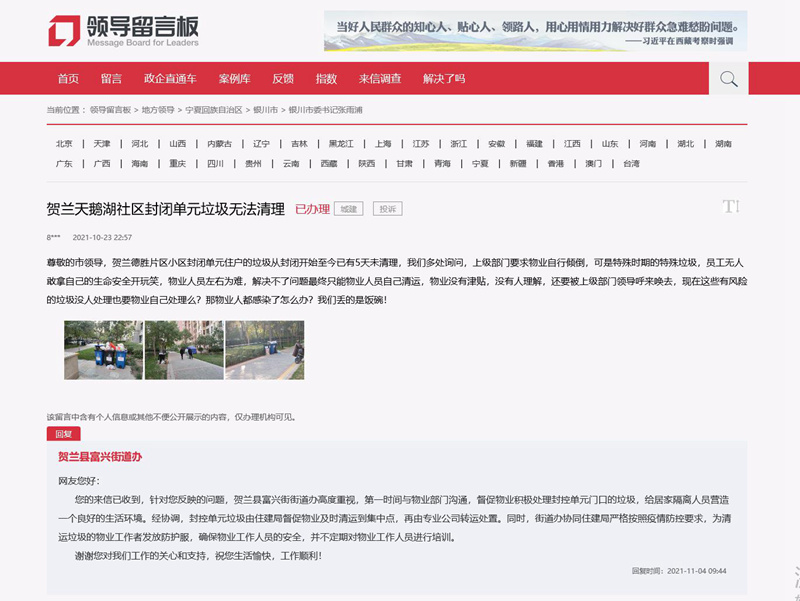Image resolution: width=800 pixels, height=601 pixels.
Task: Click the 城建 category tag
Action: (x=348, y=209)
